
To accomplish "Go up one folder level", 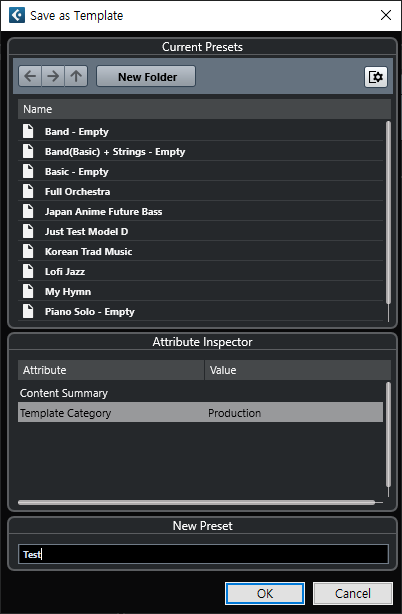I will [x=76, y=76].
